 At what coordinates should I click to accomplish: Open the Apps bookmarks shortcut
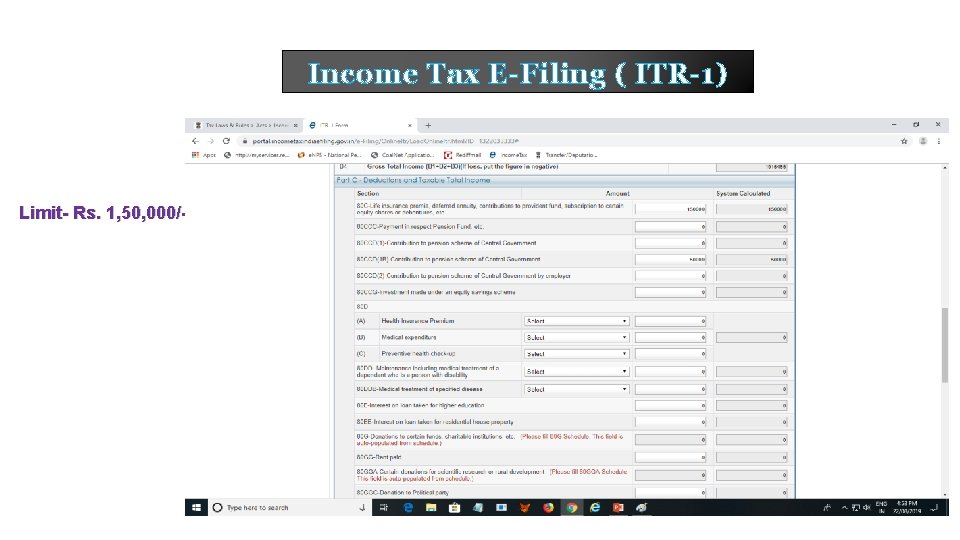click(x=204, y=155)
